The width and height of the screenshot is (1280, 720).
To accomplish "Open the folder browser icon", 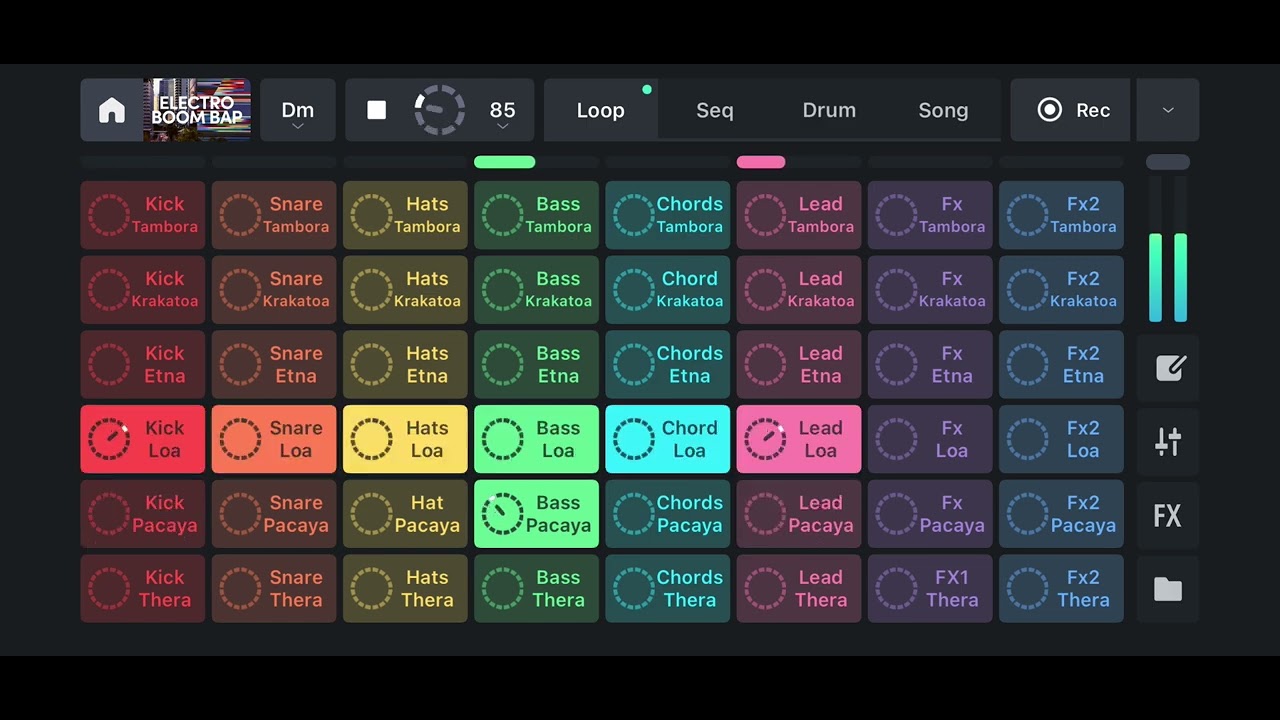I will (1168, 590).
